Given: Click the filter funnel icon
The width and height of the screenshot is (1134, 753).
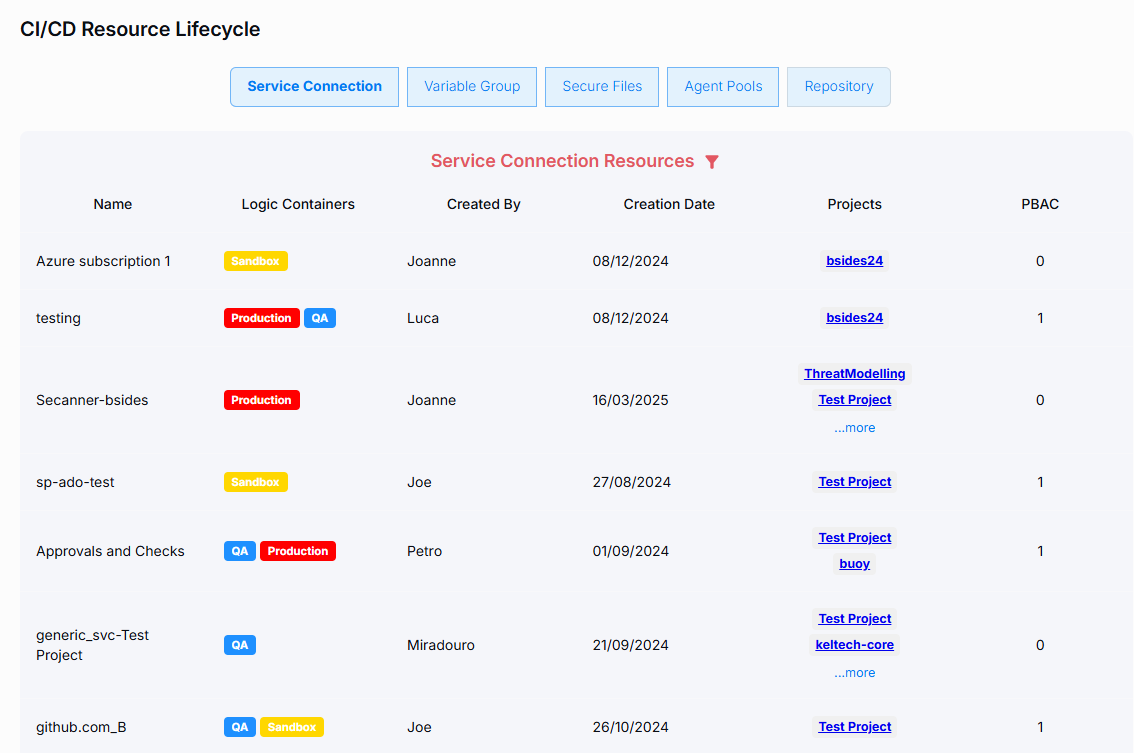Looking at the screenshot, I should [x=712, y=162].
